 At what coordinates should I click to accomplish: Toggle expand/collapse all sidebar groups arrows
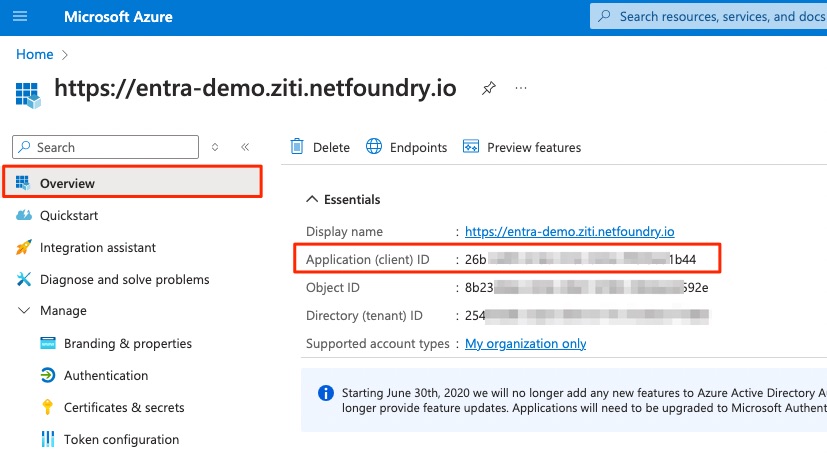215,147
